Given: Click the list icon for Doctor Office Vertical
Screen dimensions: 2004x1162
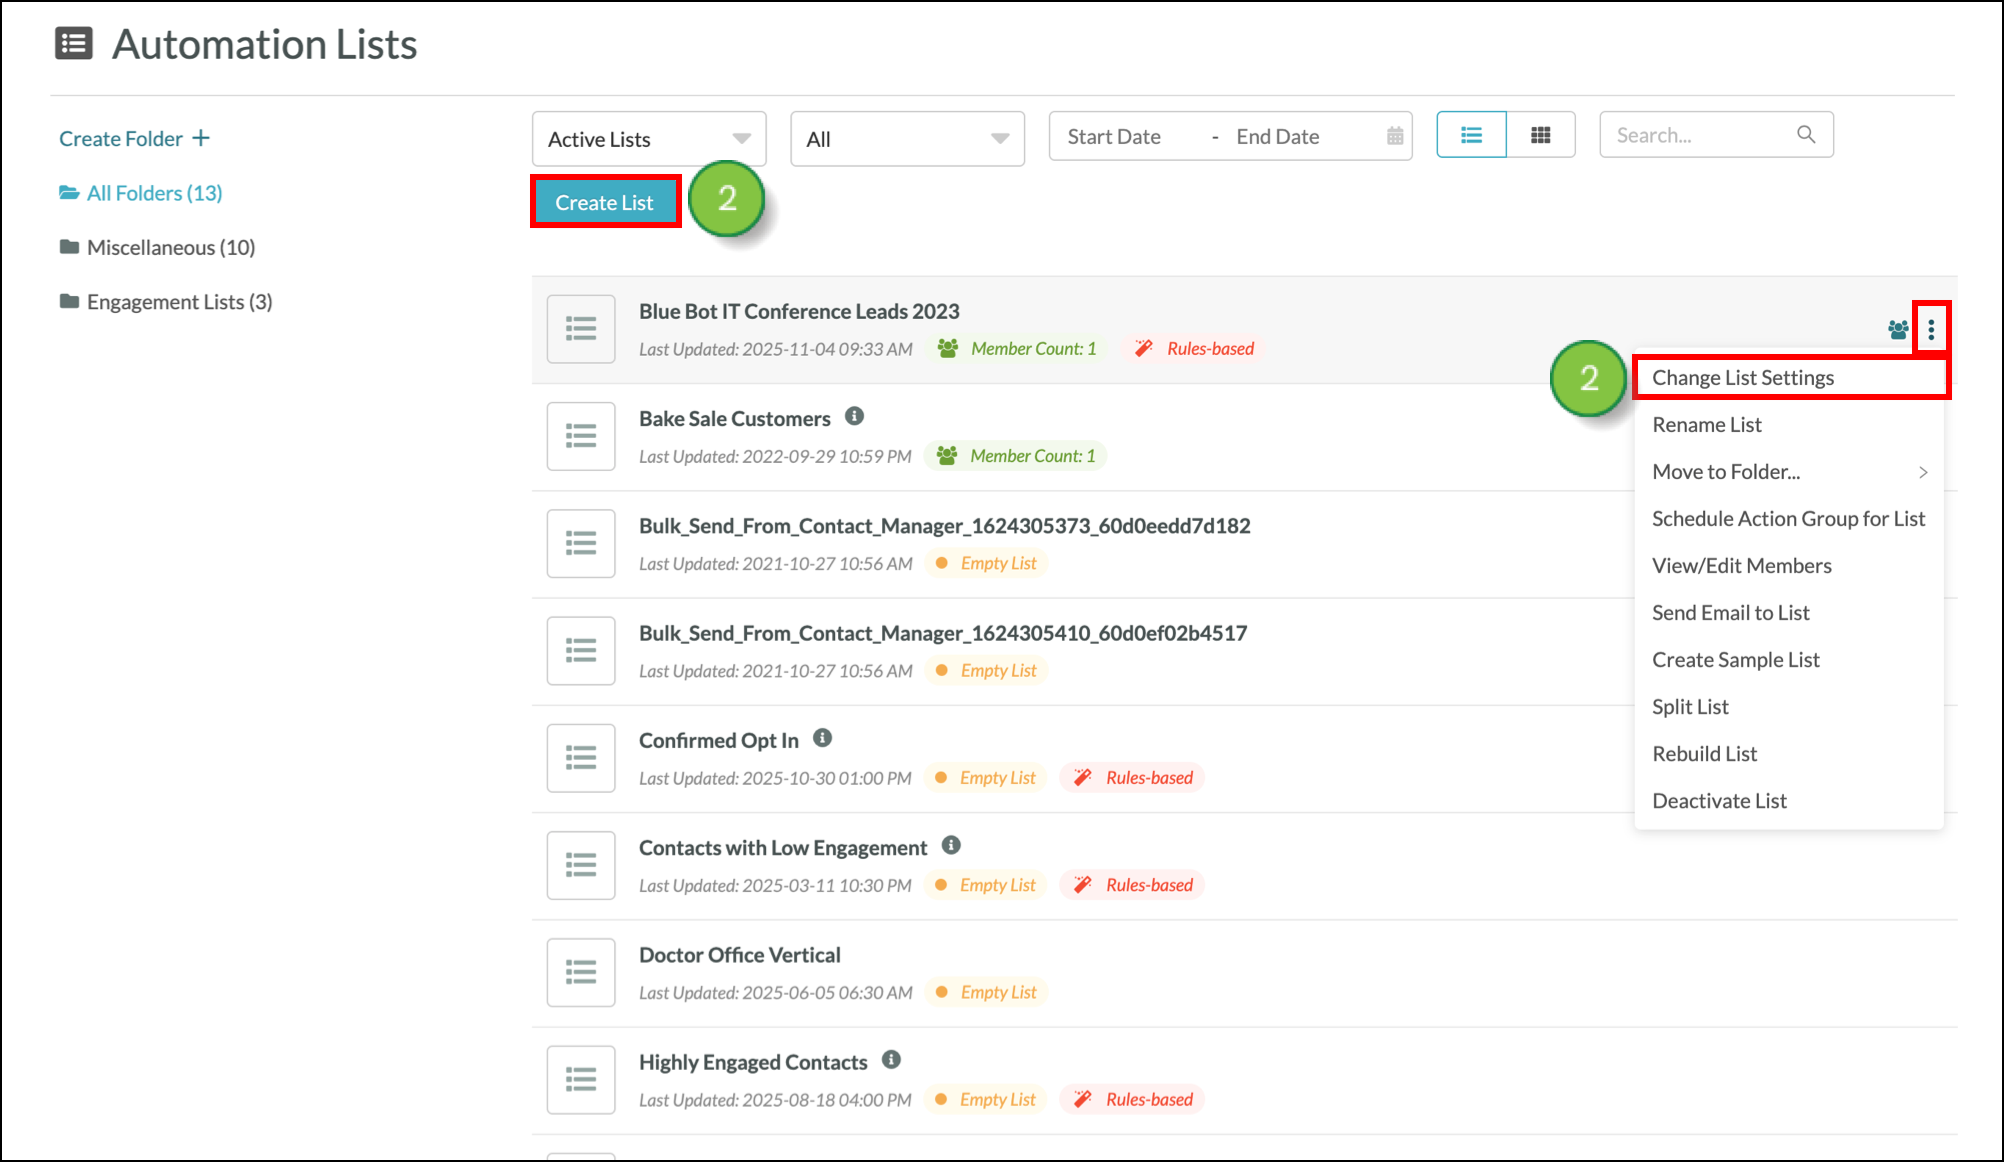Looking at the screenshot, I should point(580,972).
